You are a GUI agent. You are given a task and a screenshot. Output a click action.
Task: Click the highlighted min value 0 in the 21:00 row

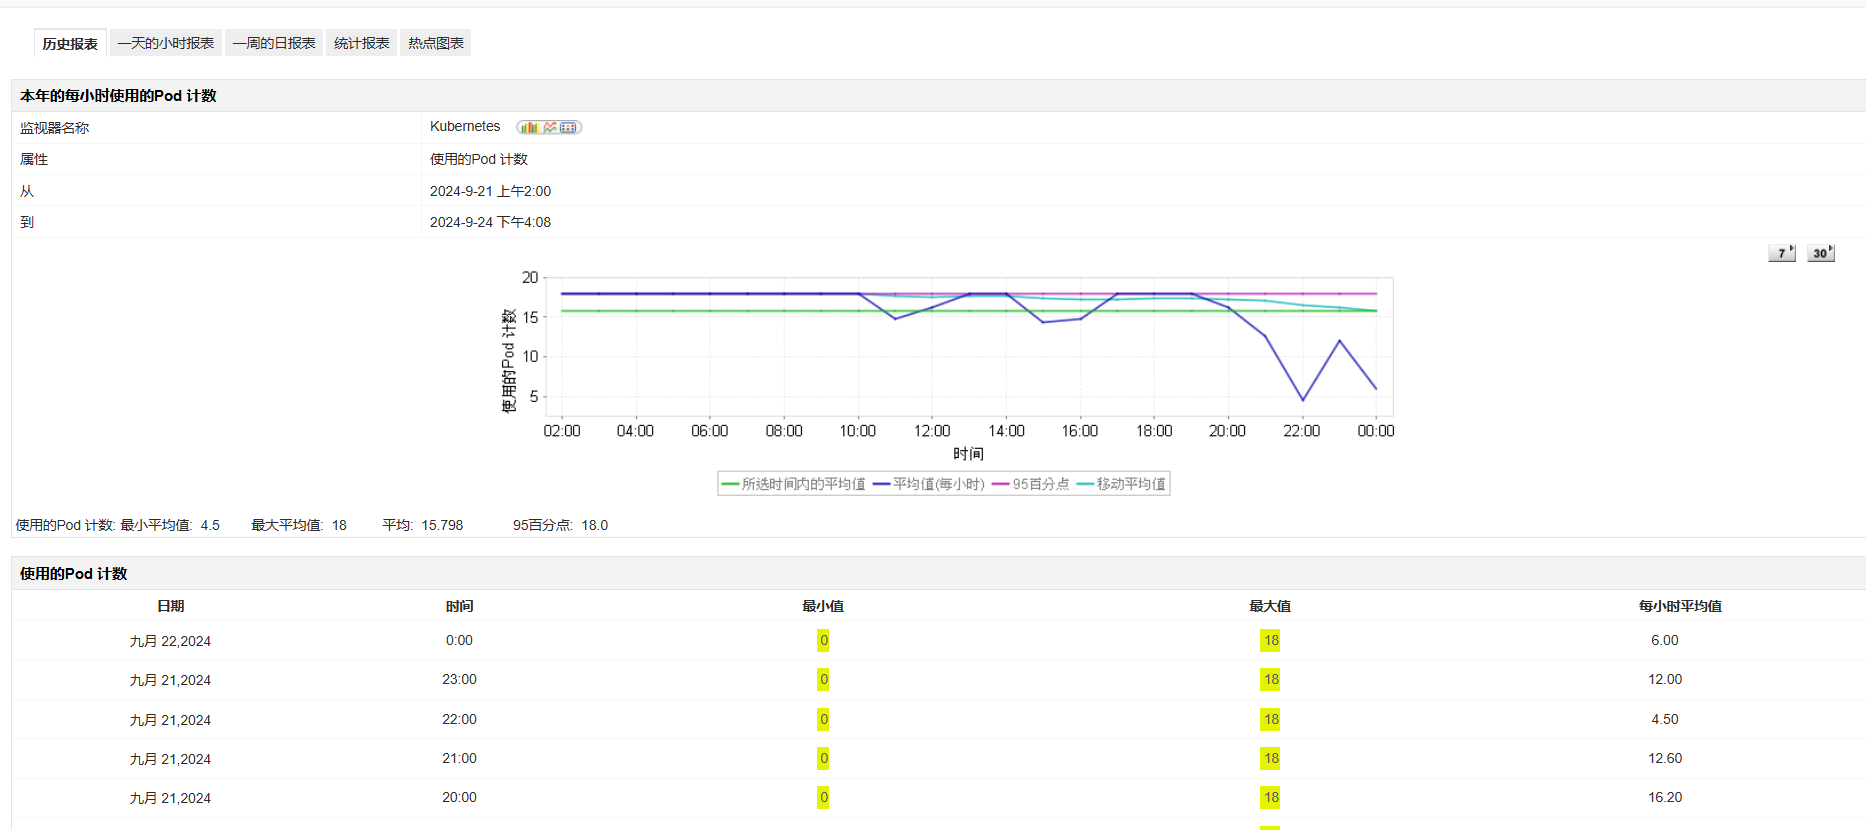(x=823, y=758)
